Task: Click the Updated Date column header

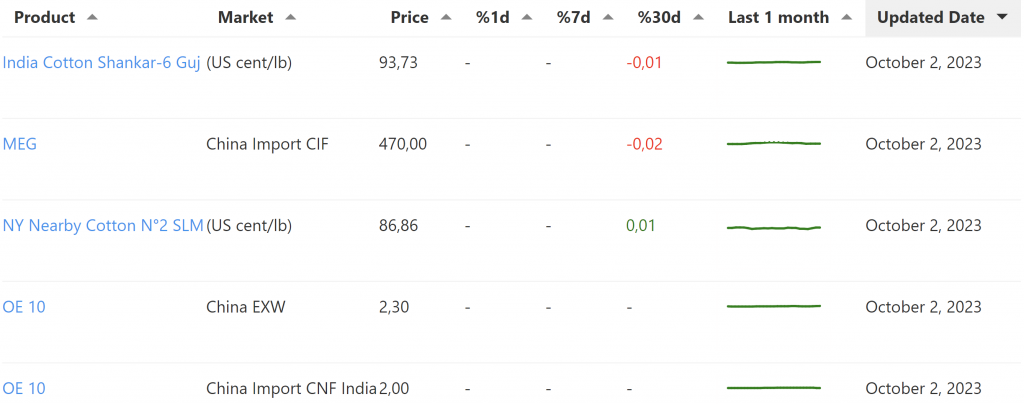Action: tap(930, 17)
